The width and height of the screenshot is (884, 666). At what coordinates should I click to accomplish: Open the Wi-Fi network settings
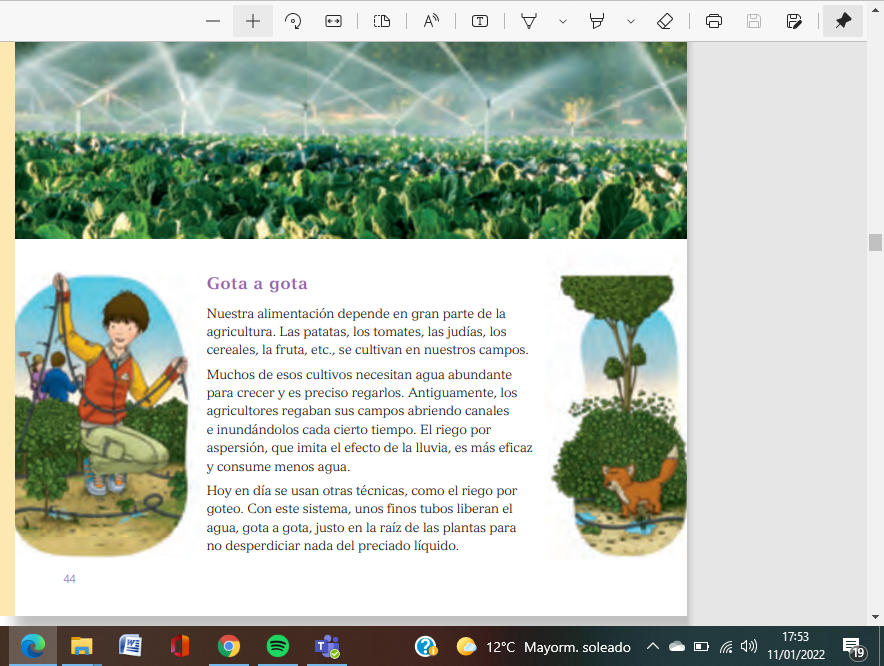(x=726, y=646)
